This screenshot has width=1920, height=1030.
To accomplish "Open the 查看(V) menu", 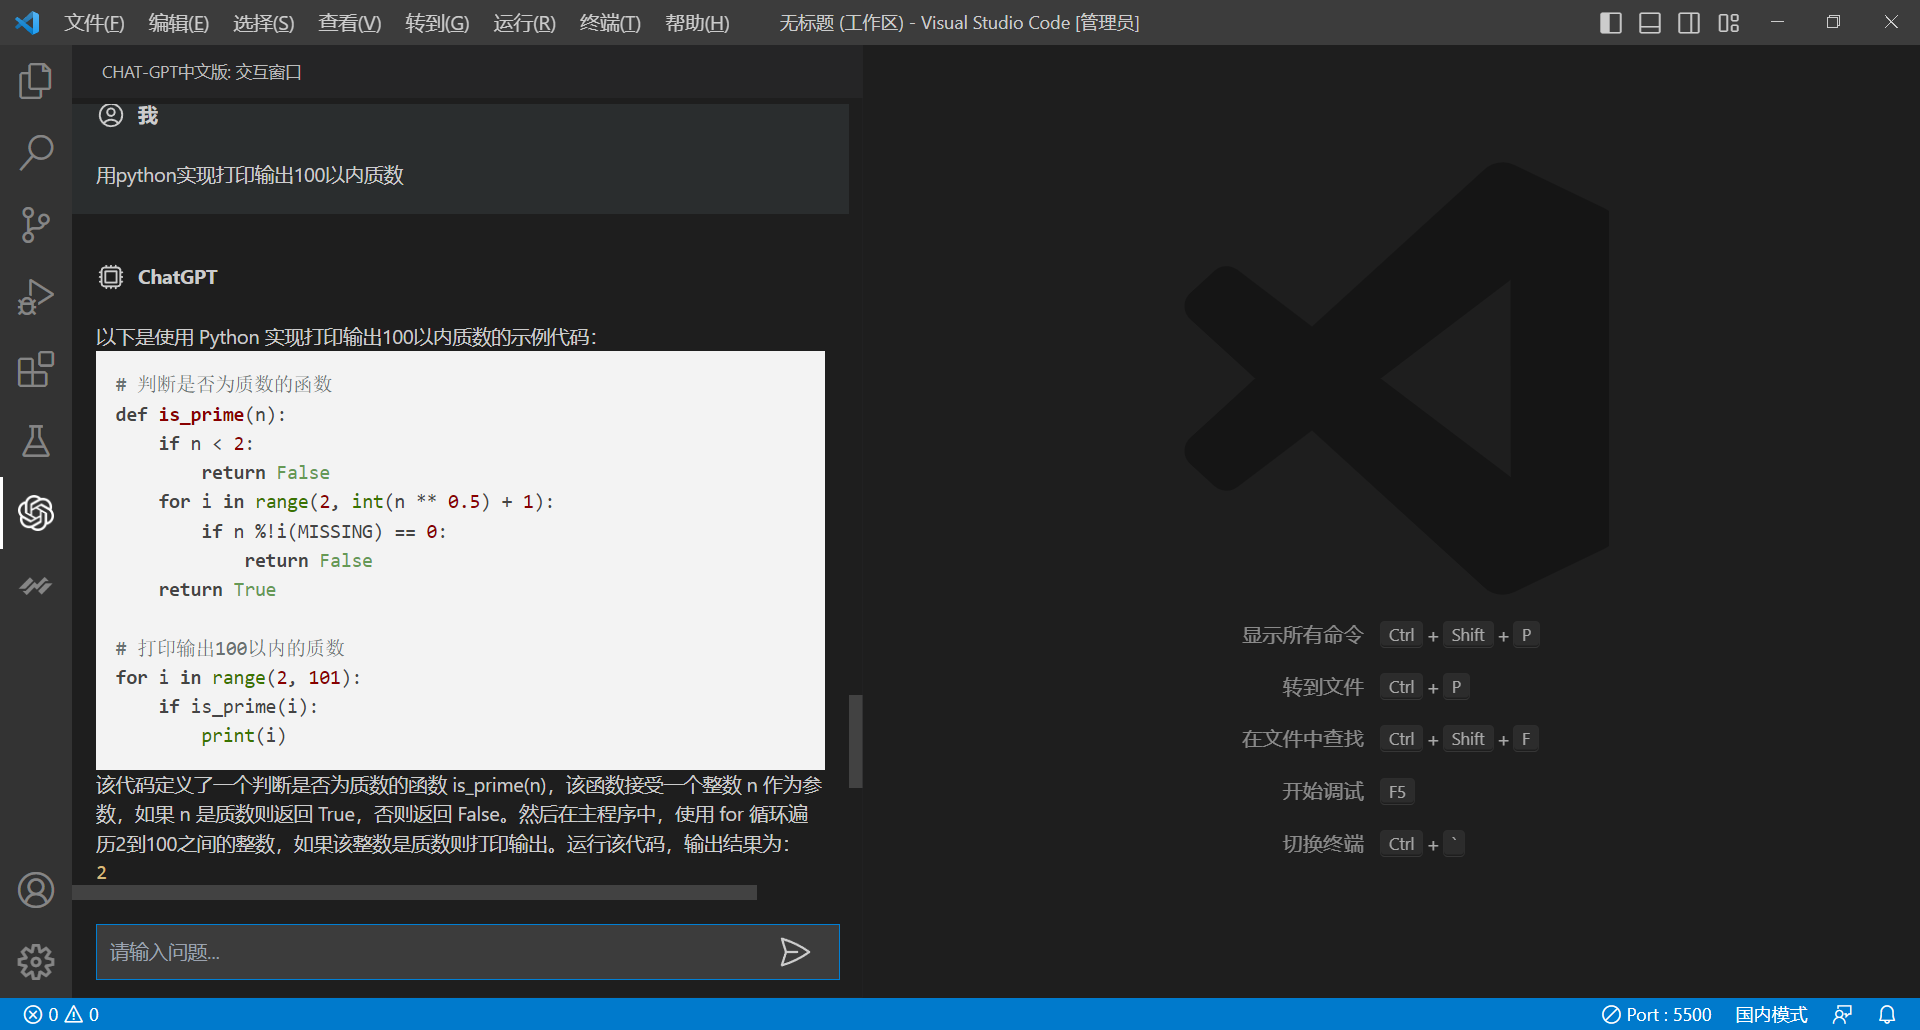I will point(350,22).
